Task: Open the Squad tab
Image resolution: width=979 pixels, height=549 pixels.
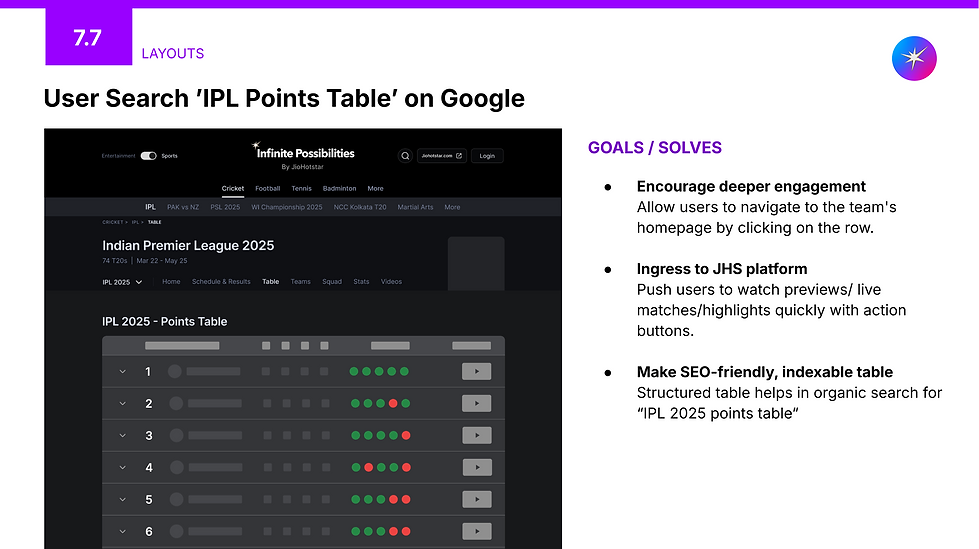Action: tap(332, 282)
